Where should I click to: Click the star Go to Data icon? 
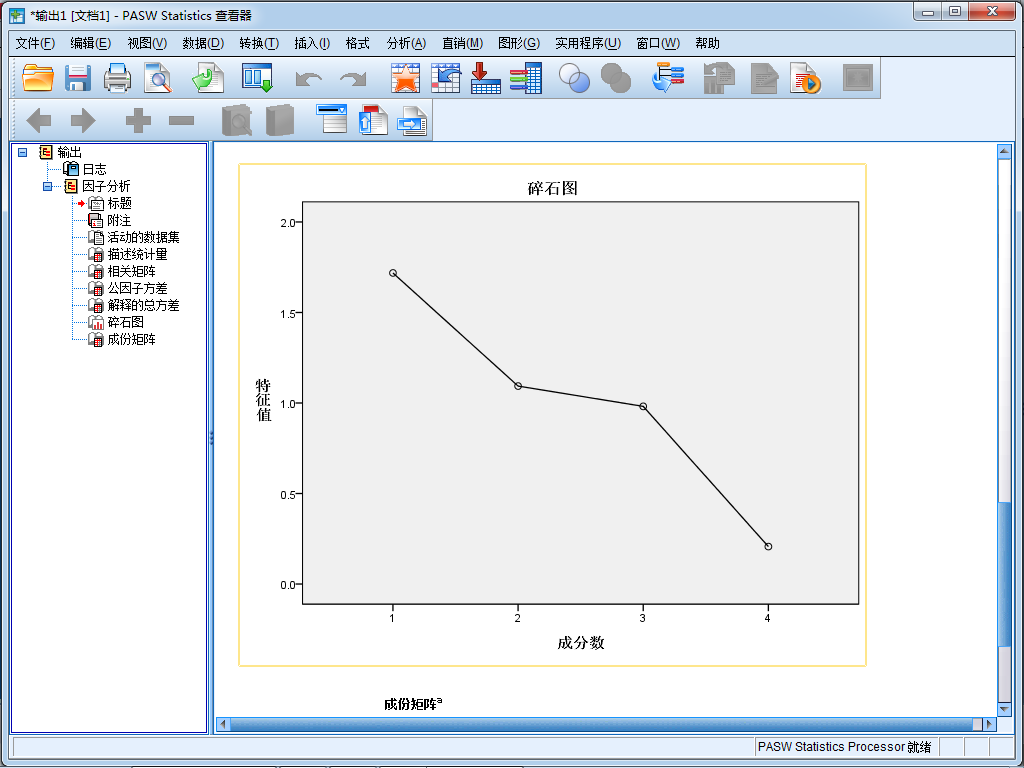[x=406, y=78]
